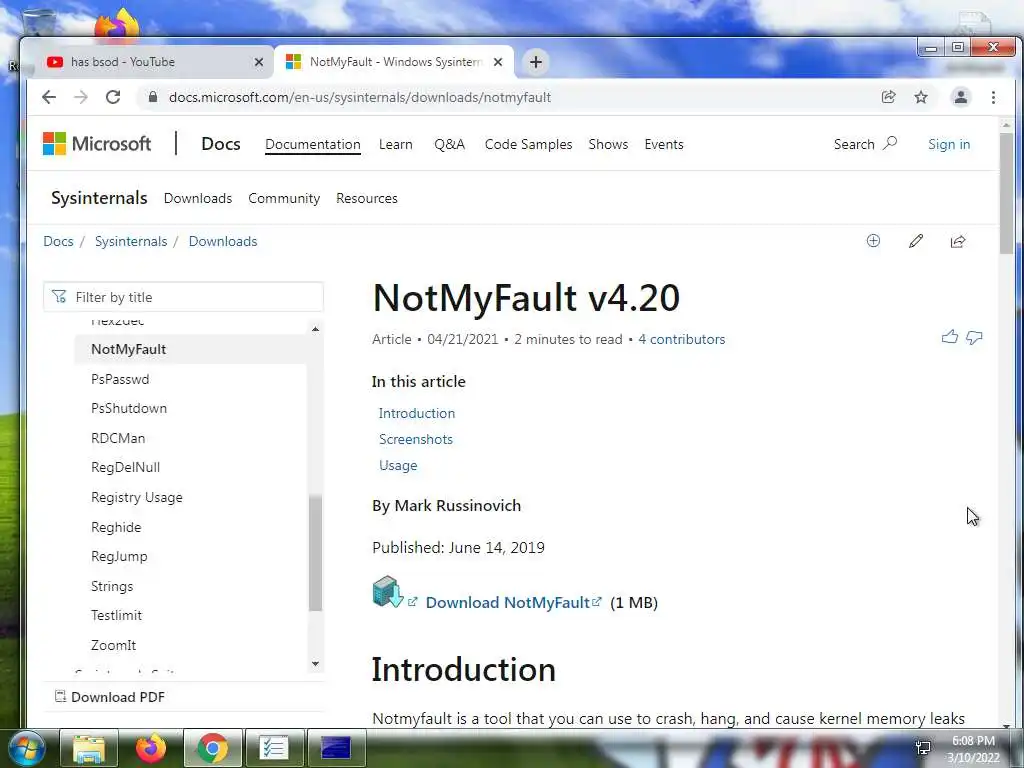Jump to Introduction in the article list
Screen dimensions: 1024x768
[x=417, y=413]
